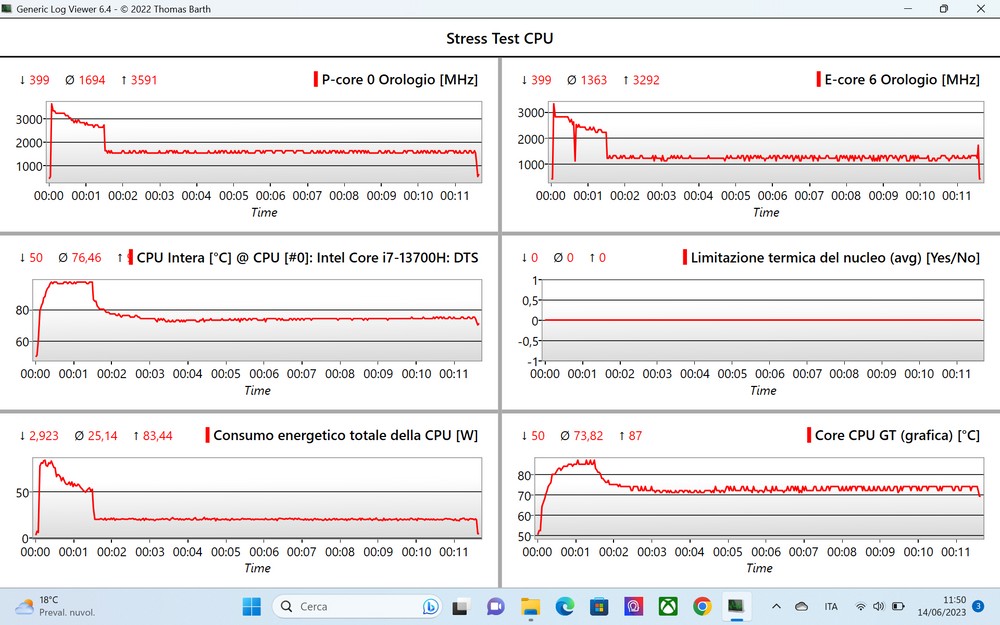This screenshot has width=1000, height=625.
Task: Click the Stress Test CPU title
Action: coord(499,39)
